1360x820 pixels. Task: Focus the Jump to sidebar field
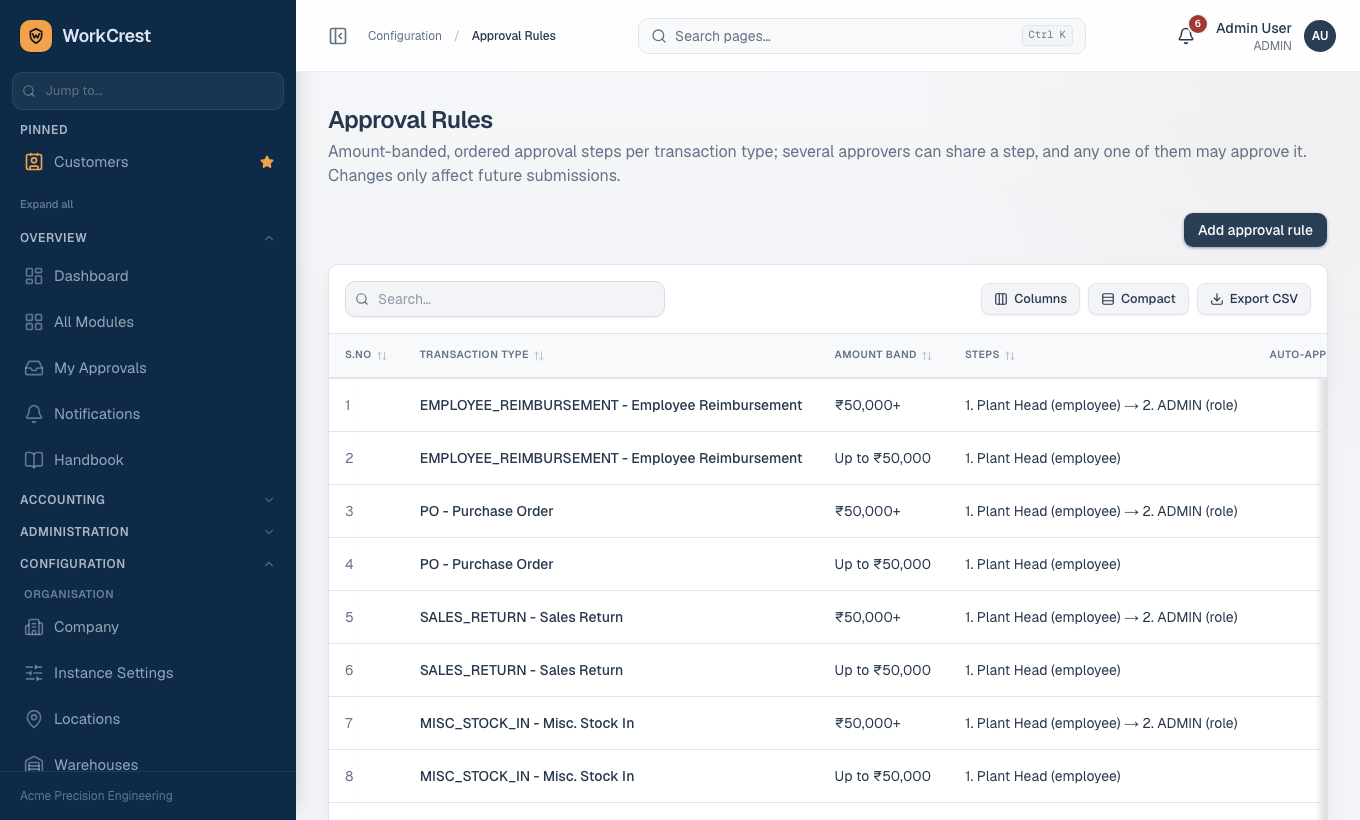coord(148,91)
